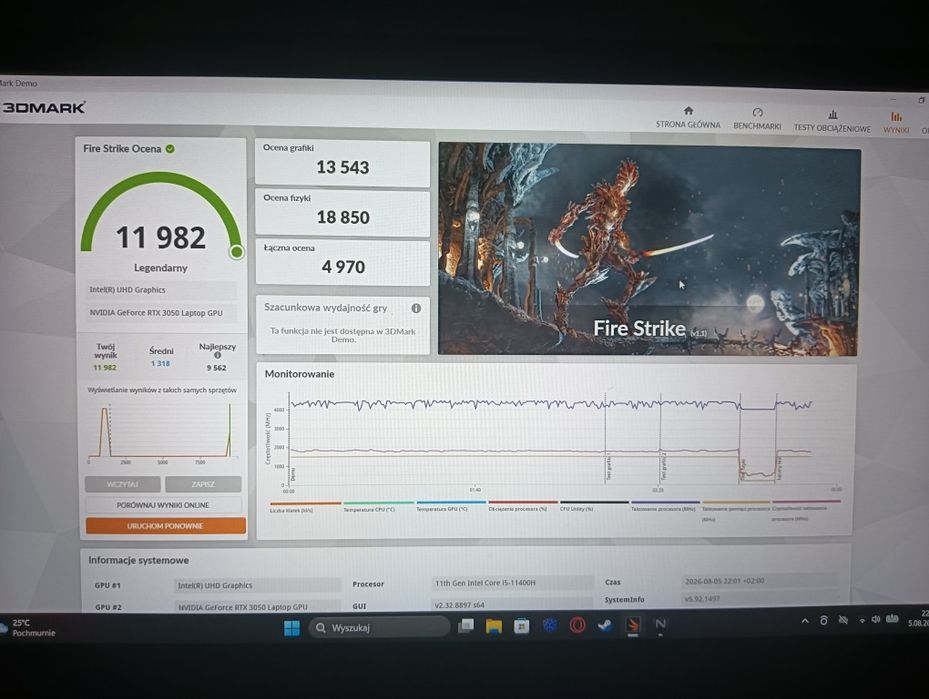Toggle Taktowanie procesora legend entry

(x=665, y=506)
